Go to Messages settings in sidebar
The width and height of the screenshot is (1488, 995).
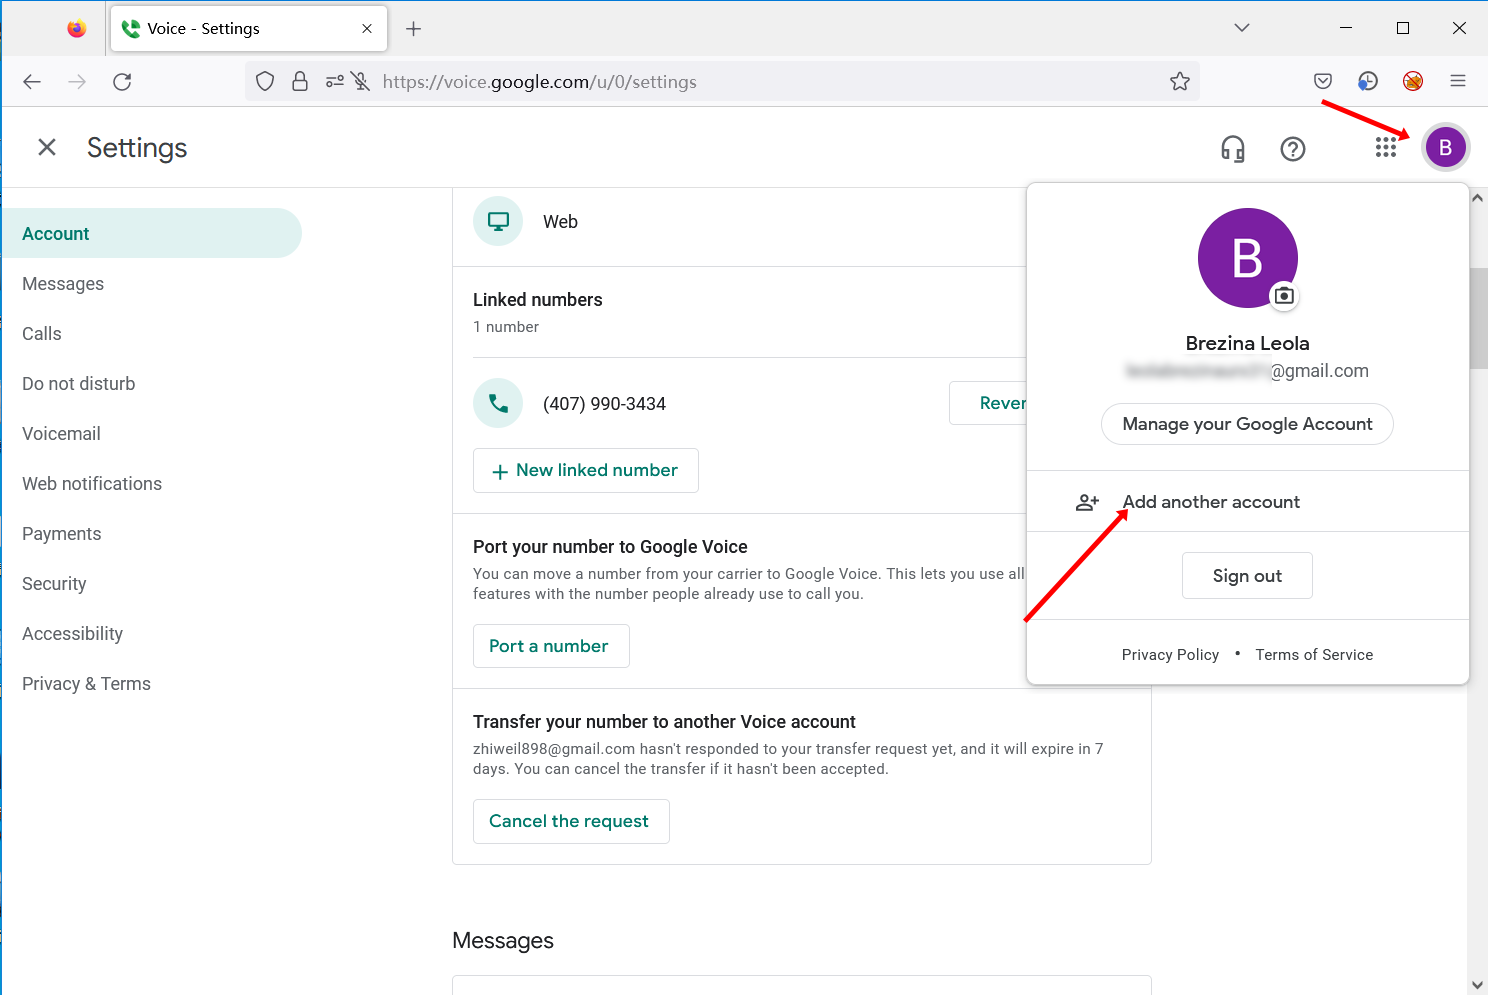tap(151, 284)
